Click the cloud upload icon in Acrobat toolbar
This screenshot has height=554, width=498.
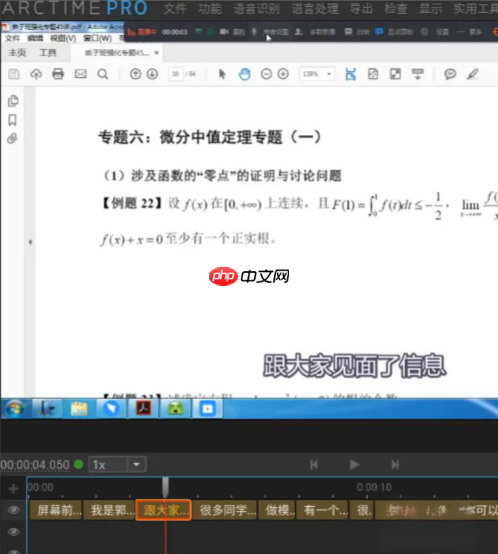36,74
